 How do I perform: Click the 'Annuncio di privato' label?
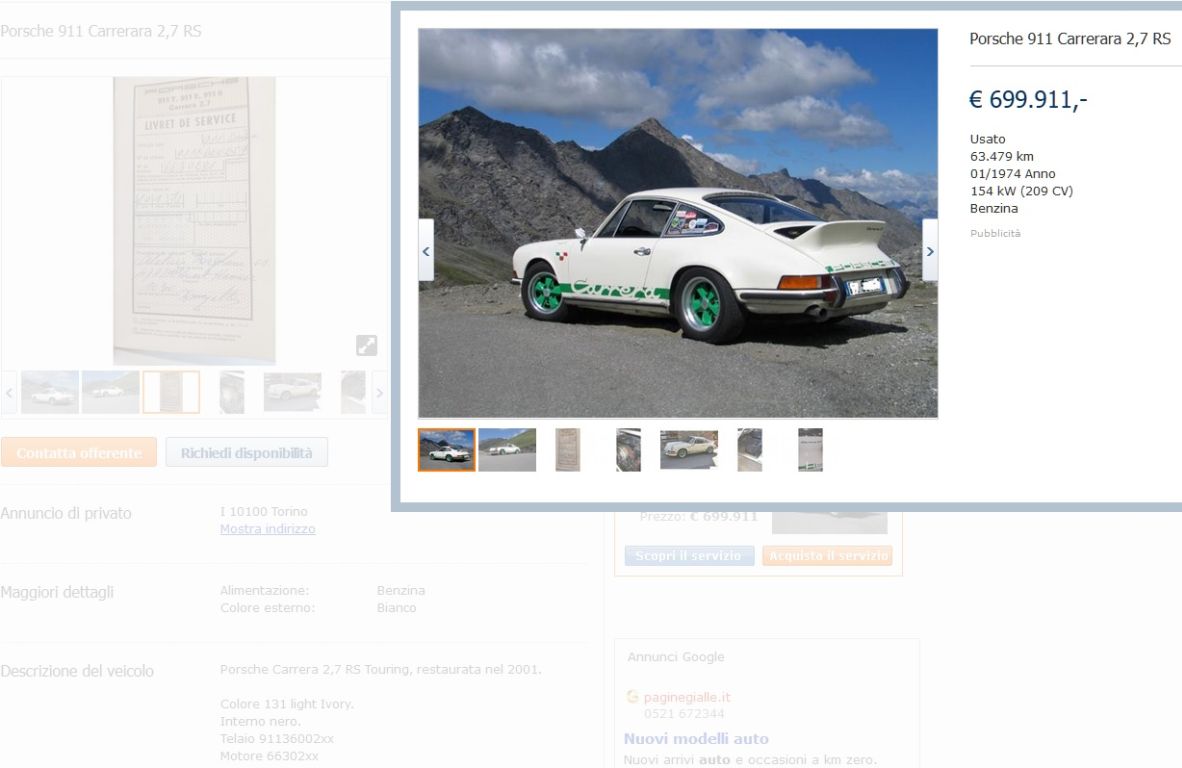point(66,513)
